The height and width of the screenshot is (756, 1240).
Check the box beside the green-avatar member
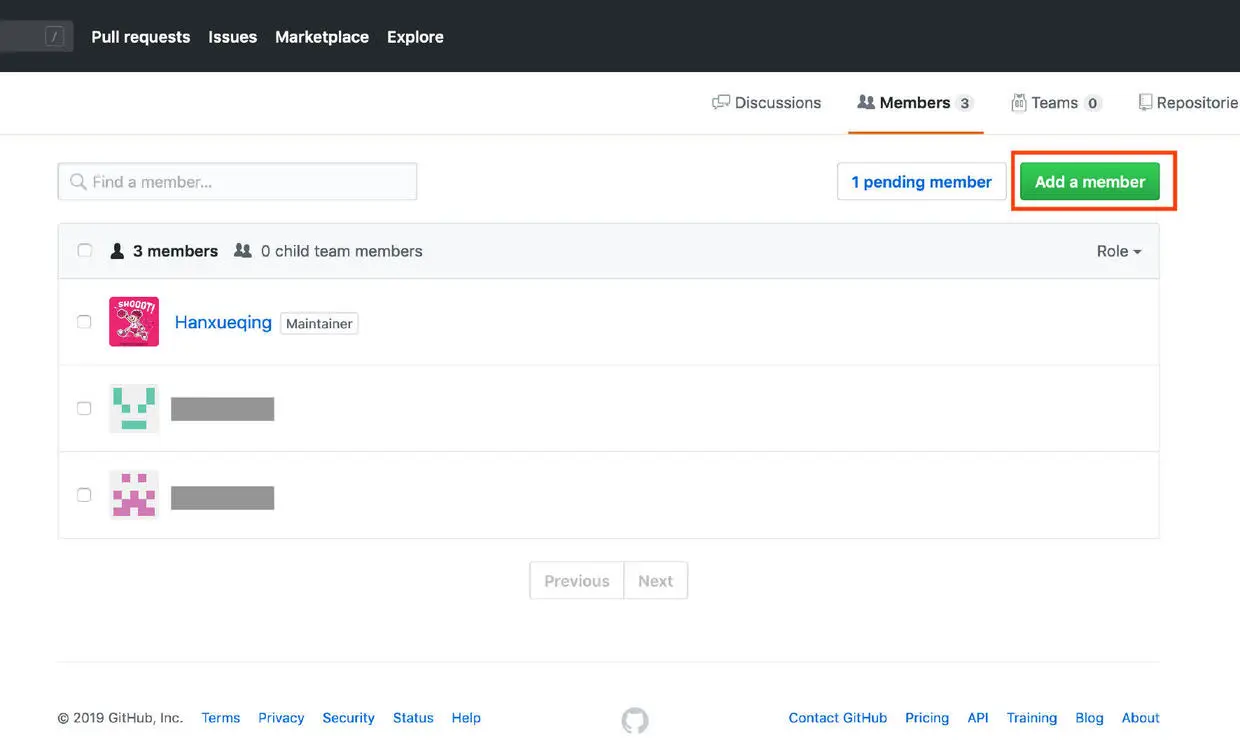click(x=85, y=408)
